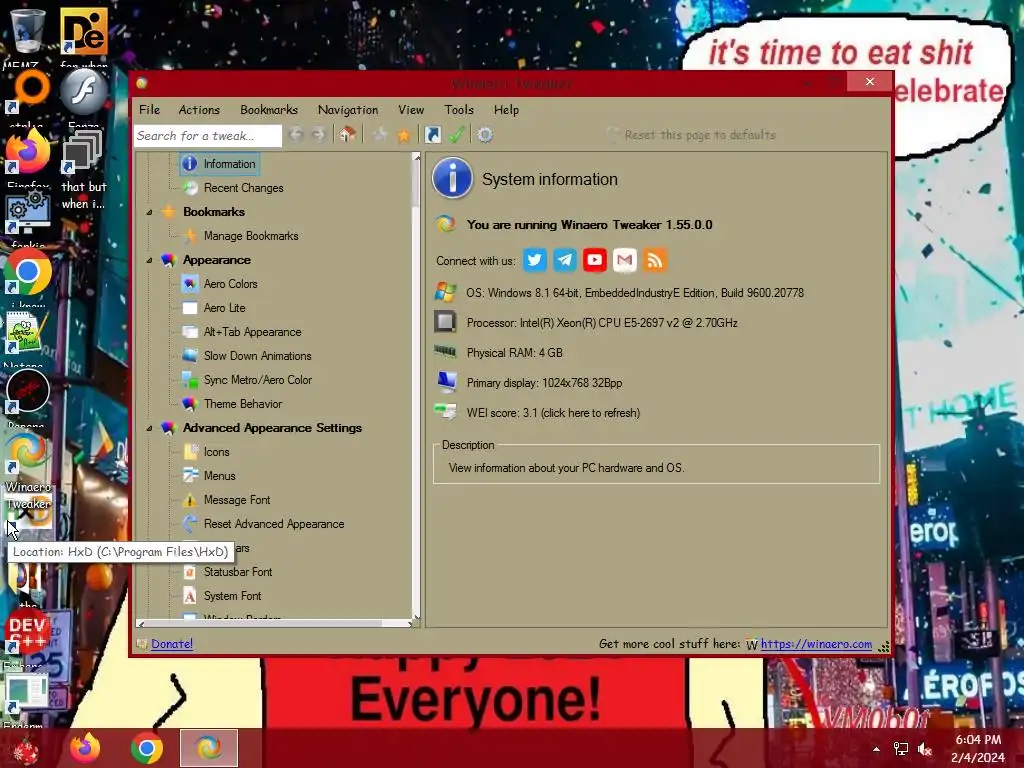1024x768 pixels.
Task: Open the RSS feed icon
Action: tap(655, 260)
